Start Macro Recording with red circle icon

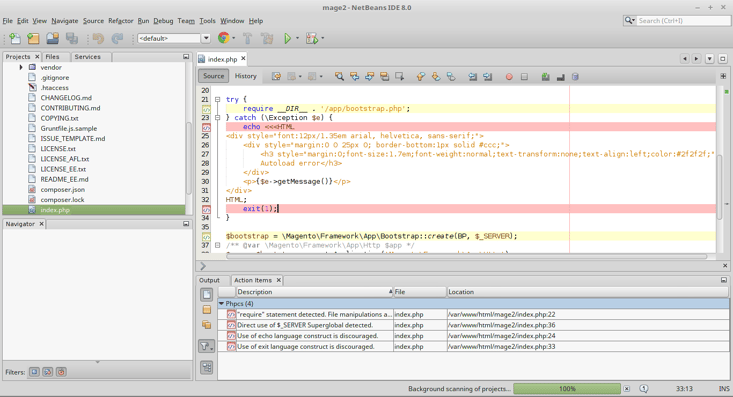(509, 77)
